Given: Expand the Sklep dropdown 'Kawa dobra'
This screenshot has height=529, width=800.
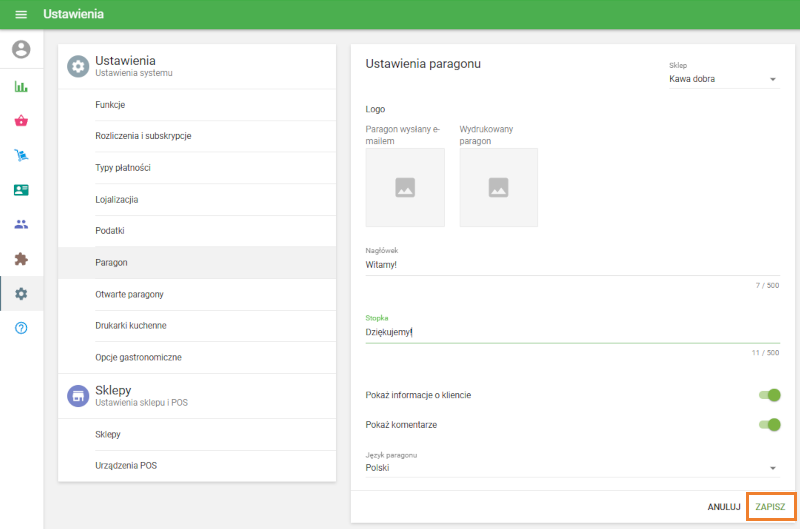Looking at the screenshot, I should 724,79.
